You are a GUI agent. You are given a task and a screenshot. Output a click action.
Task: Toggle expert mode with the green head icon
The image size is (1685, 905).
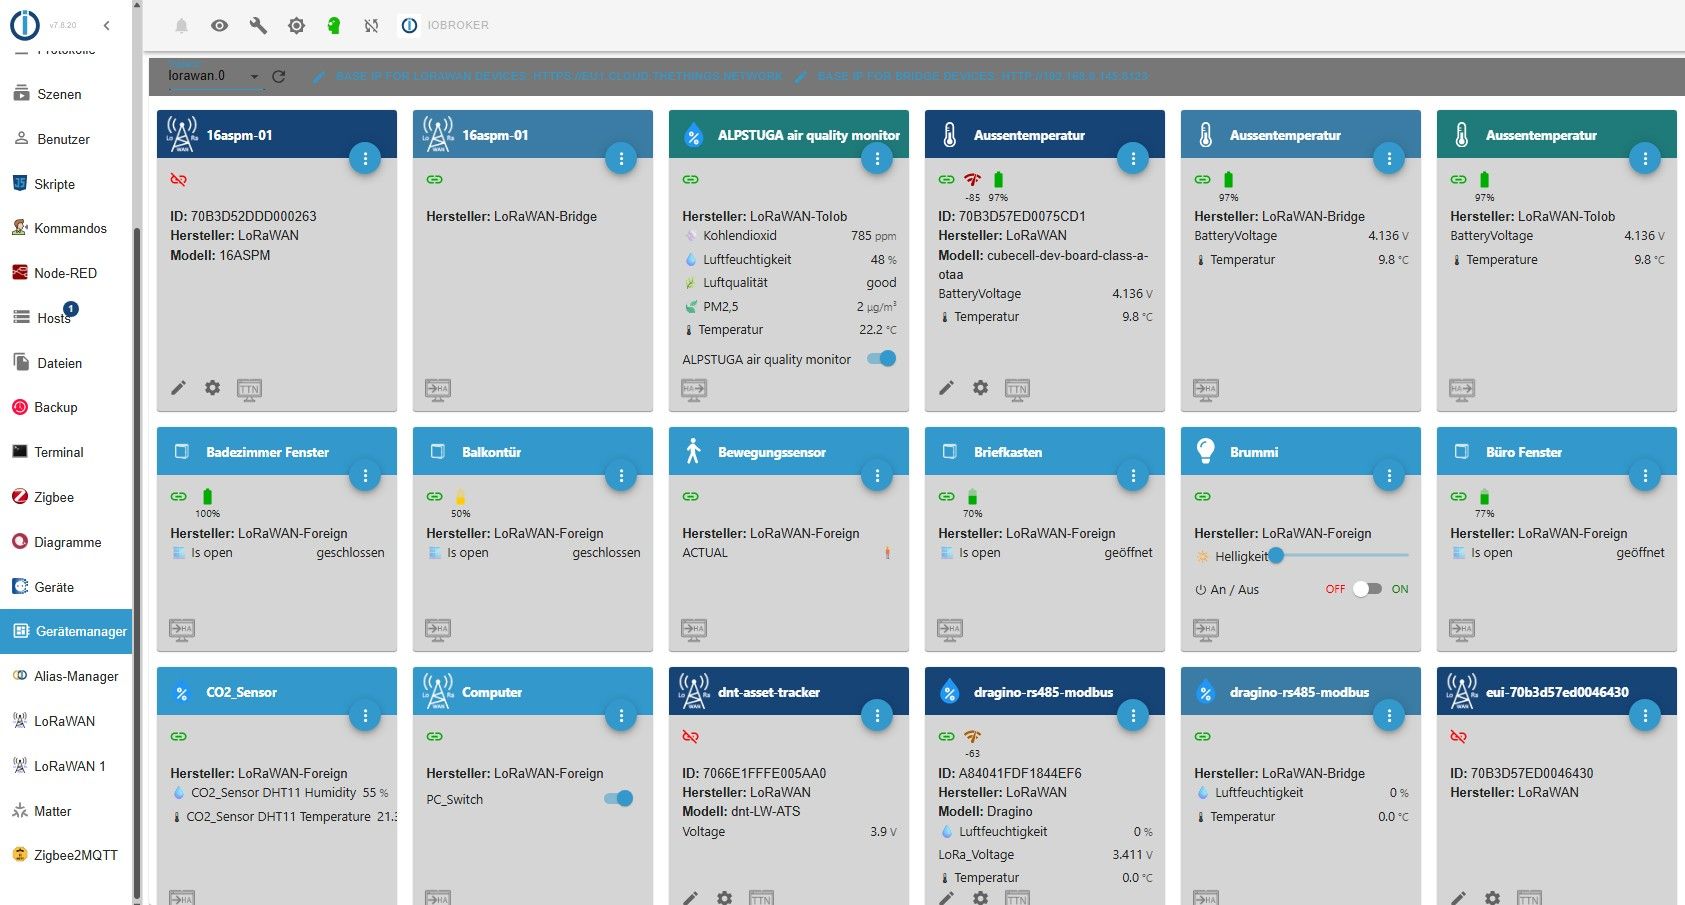coord(334,26)
